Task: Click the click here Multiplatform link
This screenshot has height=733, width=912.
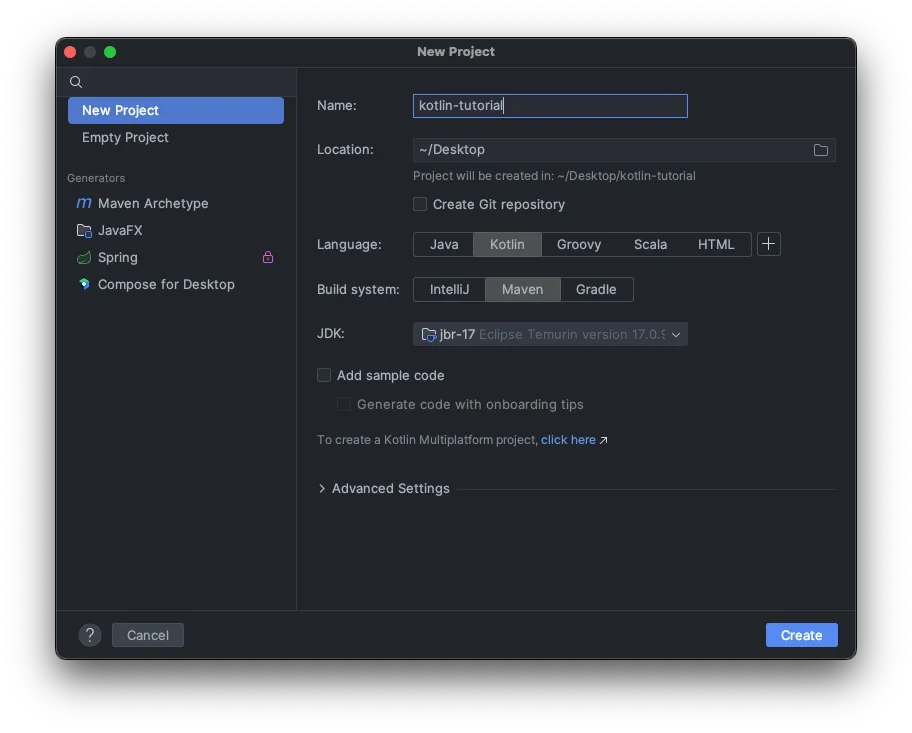Action: point(568,439)
